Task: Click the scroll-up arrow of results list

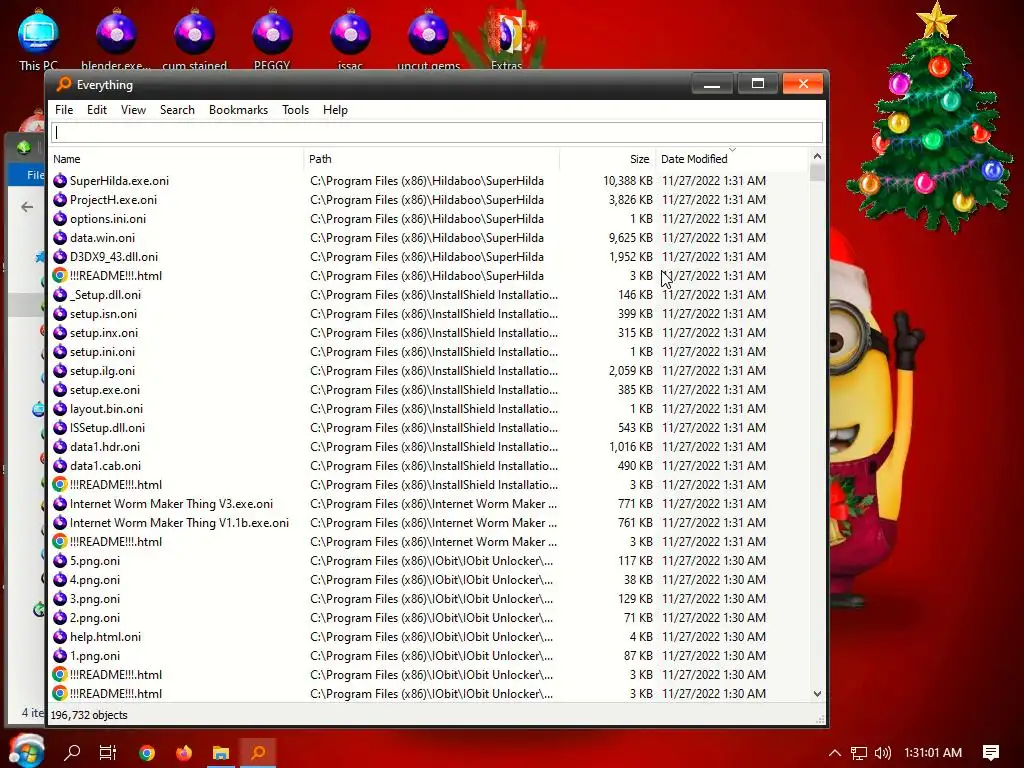Action: pos(817,157)
